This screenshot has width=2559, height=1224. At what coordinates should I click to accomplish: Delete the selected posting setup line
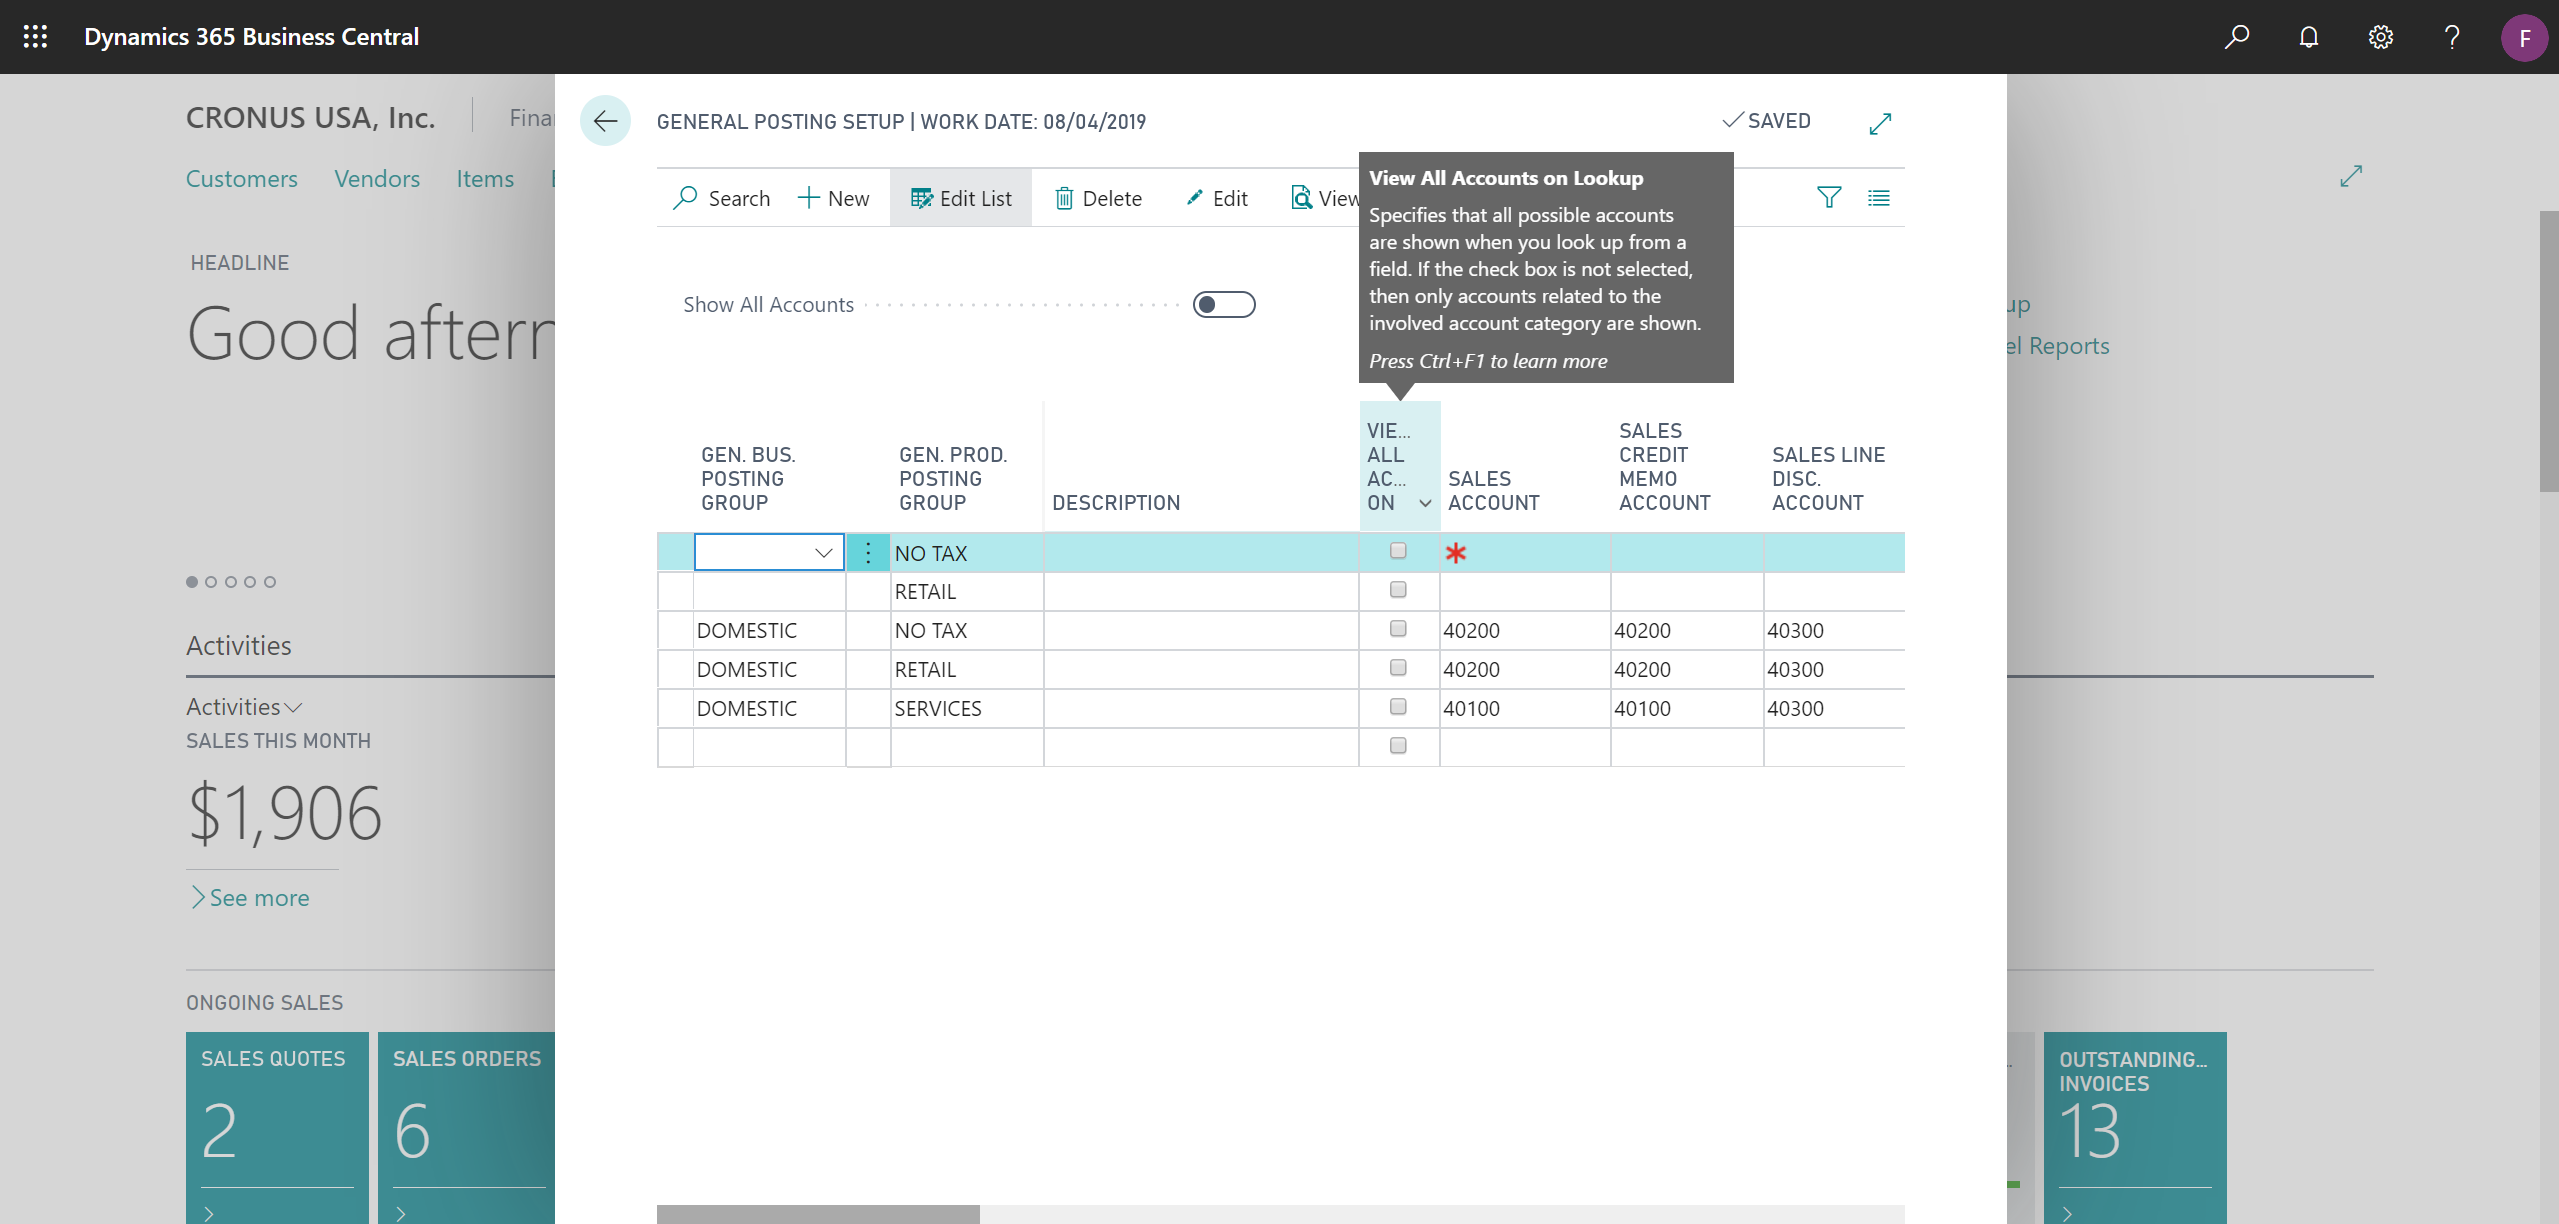(x=1097, y=197)
